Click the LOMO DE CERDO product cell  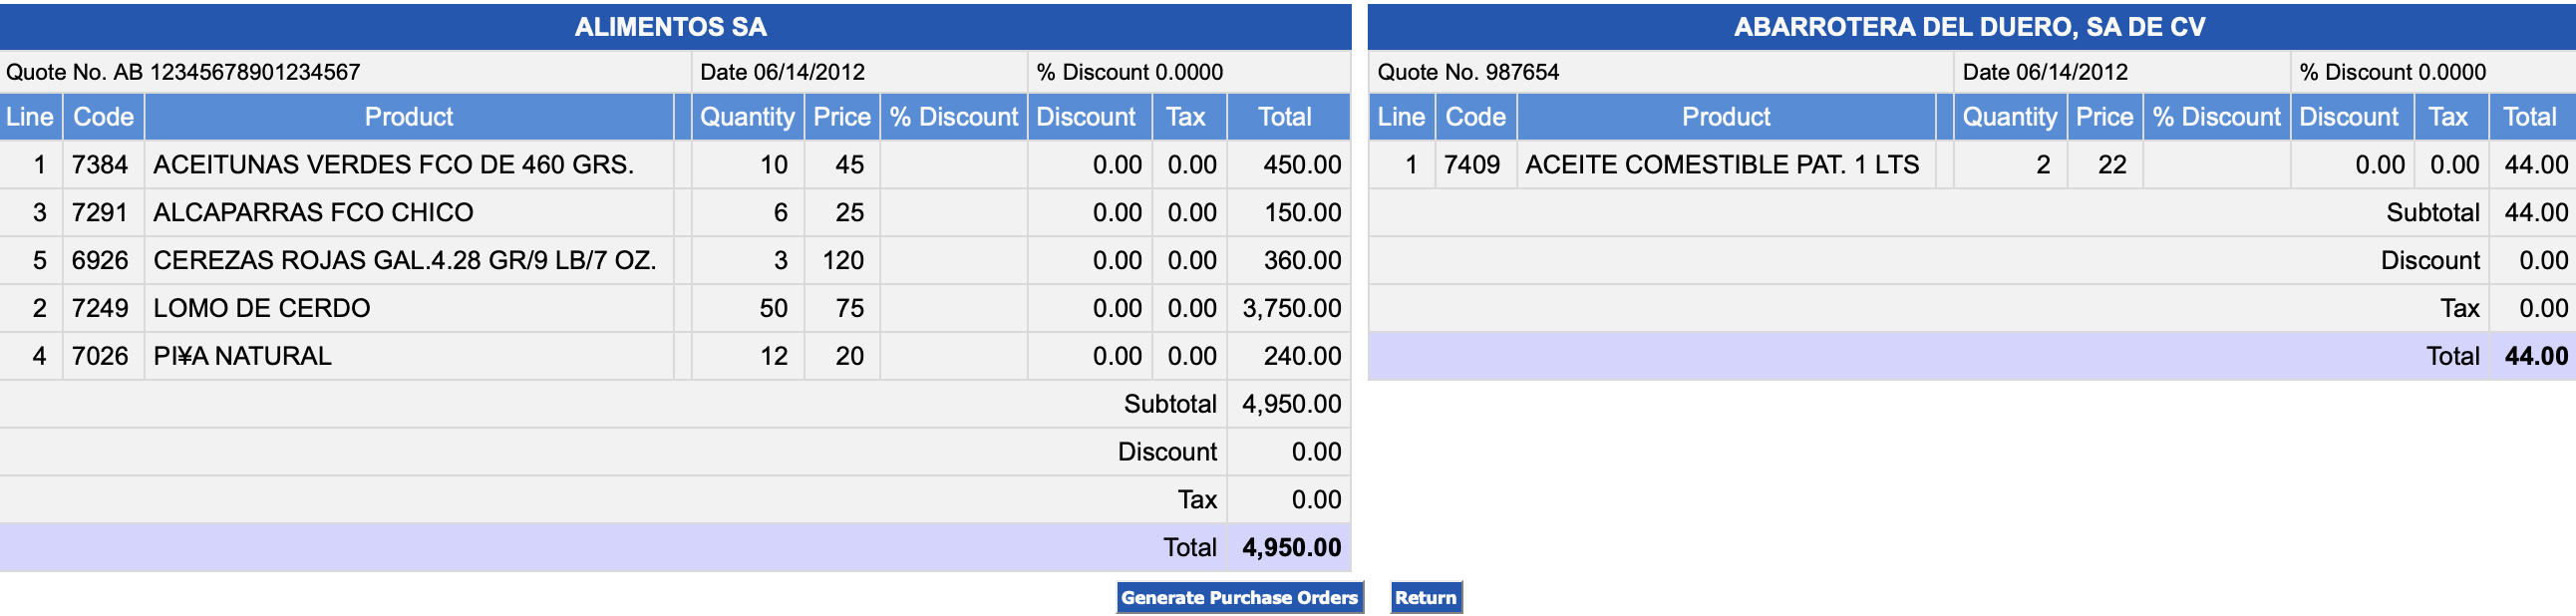[261, 308]
